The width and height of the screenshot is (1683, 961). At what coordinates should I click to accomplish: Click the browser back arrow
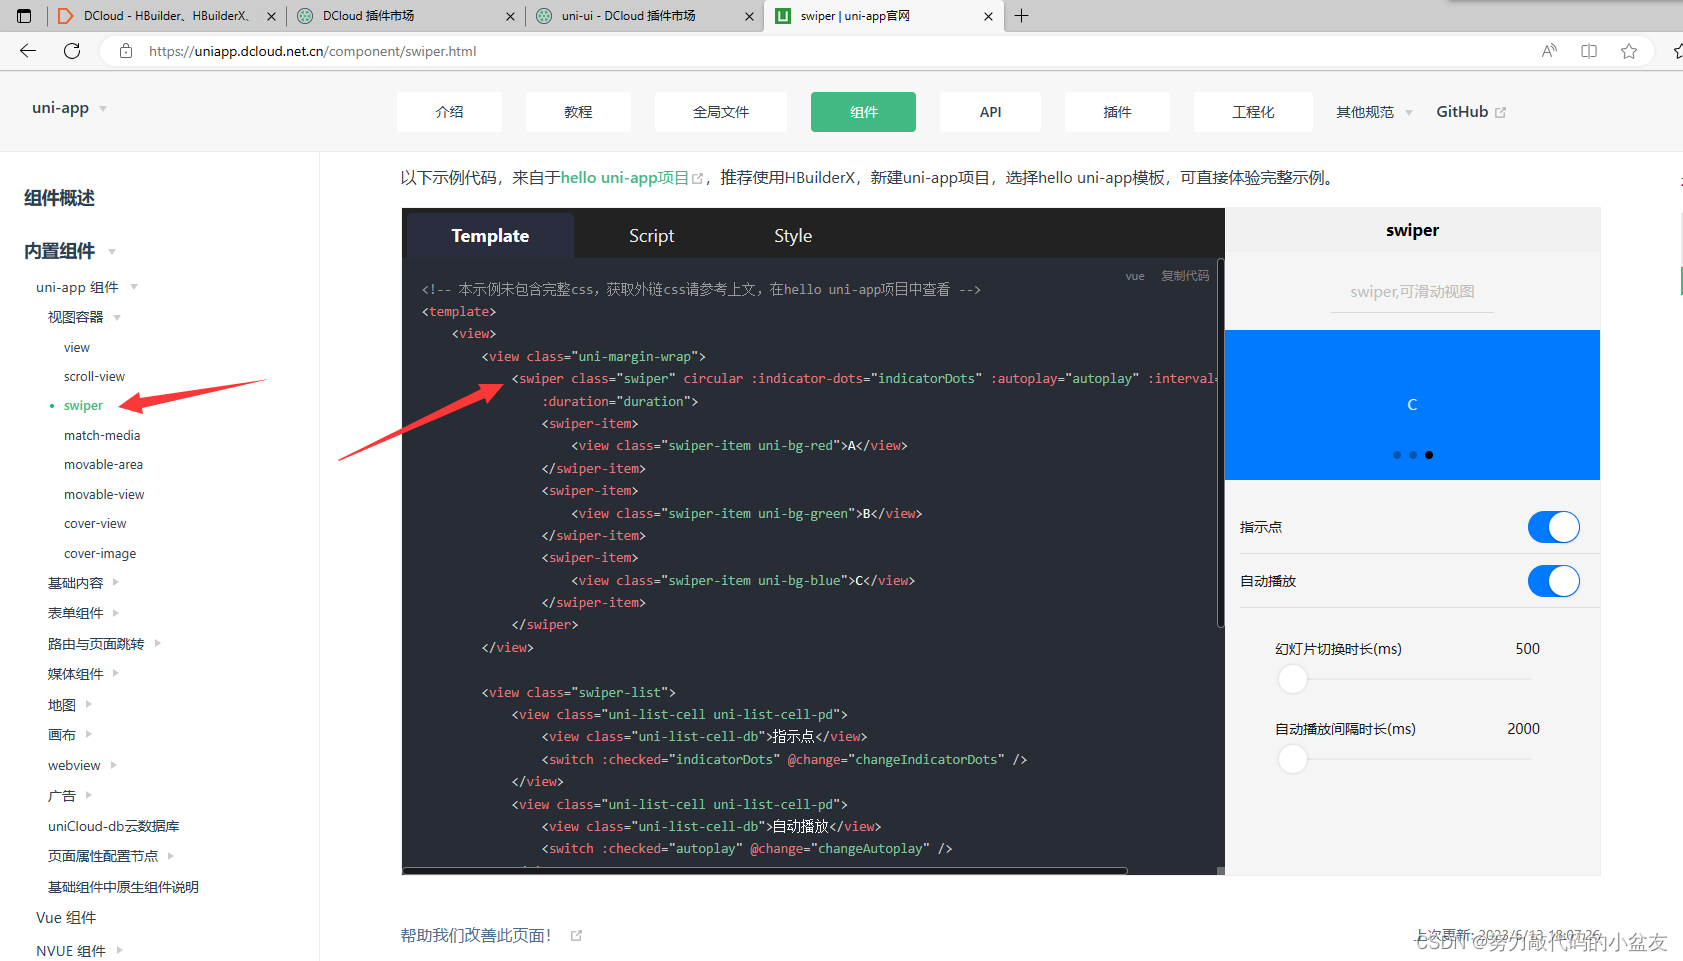pos(28,51)
